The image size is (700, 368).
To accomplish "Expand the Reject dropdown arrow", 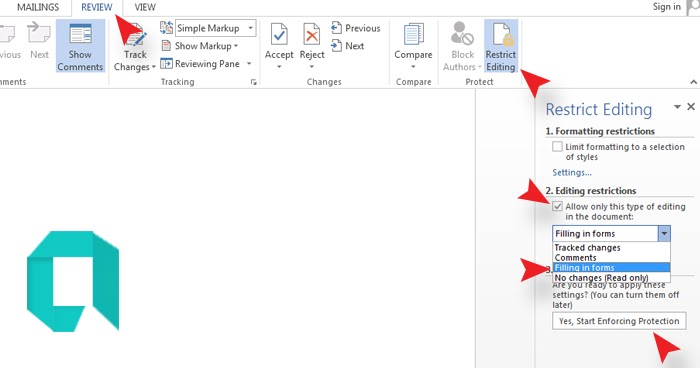I will [312, 67].
